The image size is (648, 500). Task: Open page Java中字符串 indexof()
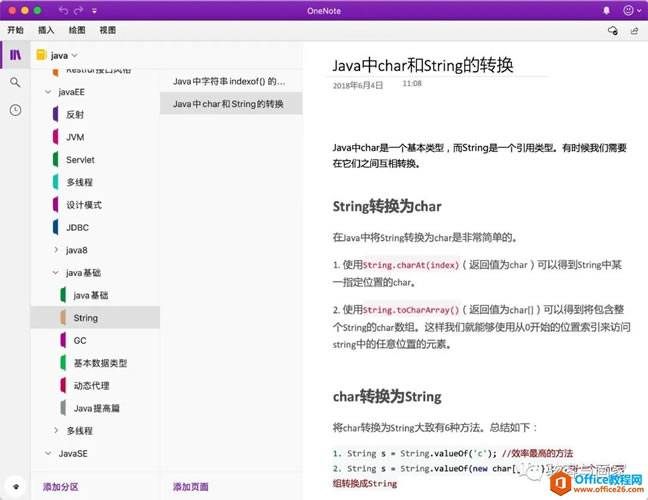coord(229,80)
